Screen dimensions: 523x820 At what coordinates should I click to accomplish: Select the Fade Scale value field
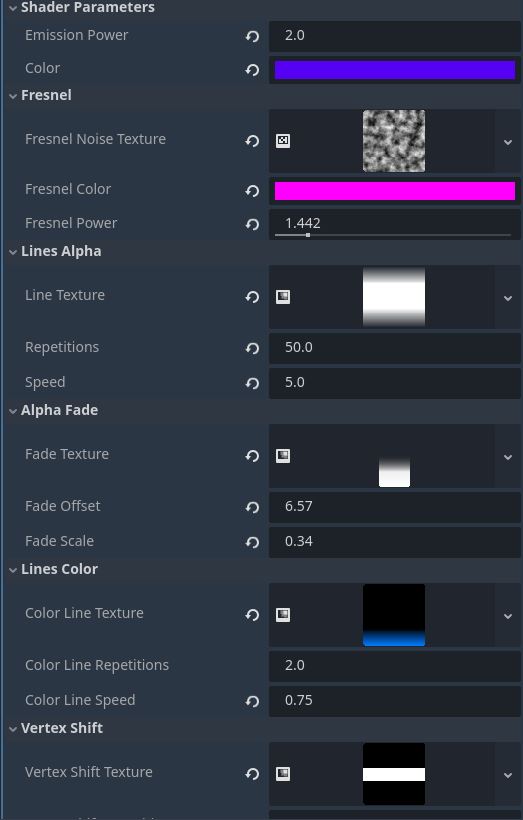(395, 542)
